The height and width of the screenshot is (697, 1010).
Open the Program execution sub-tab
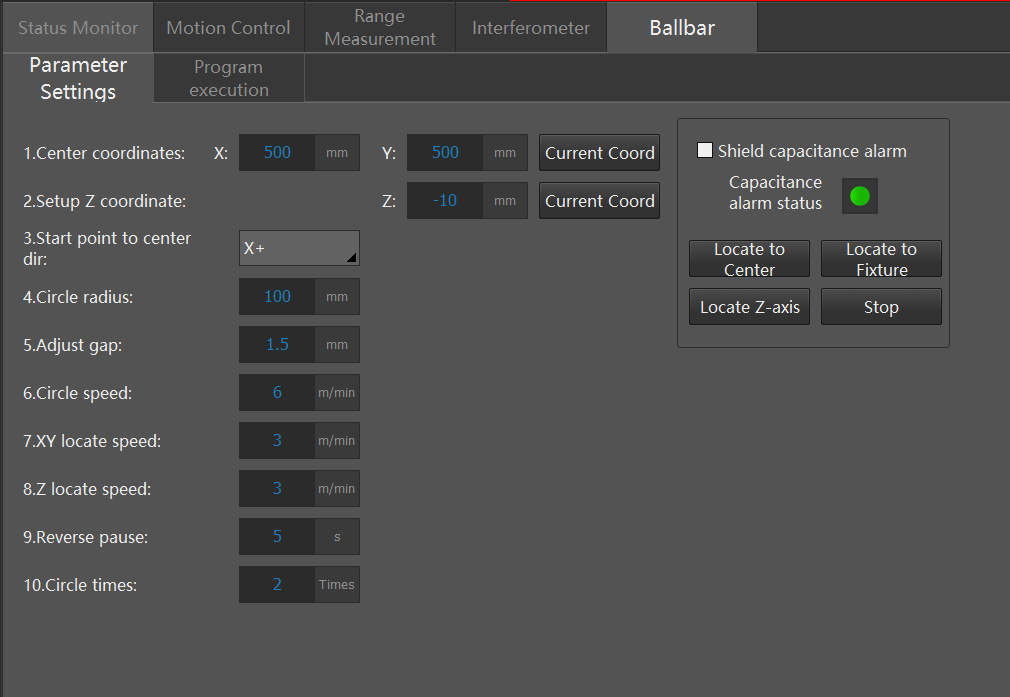[229, 78]
